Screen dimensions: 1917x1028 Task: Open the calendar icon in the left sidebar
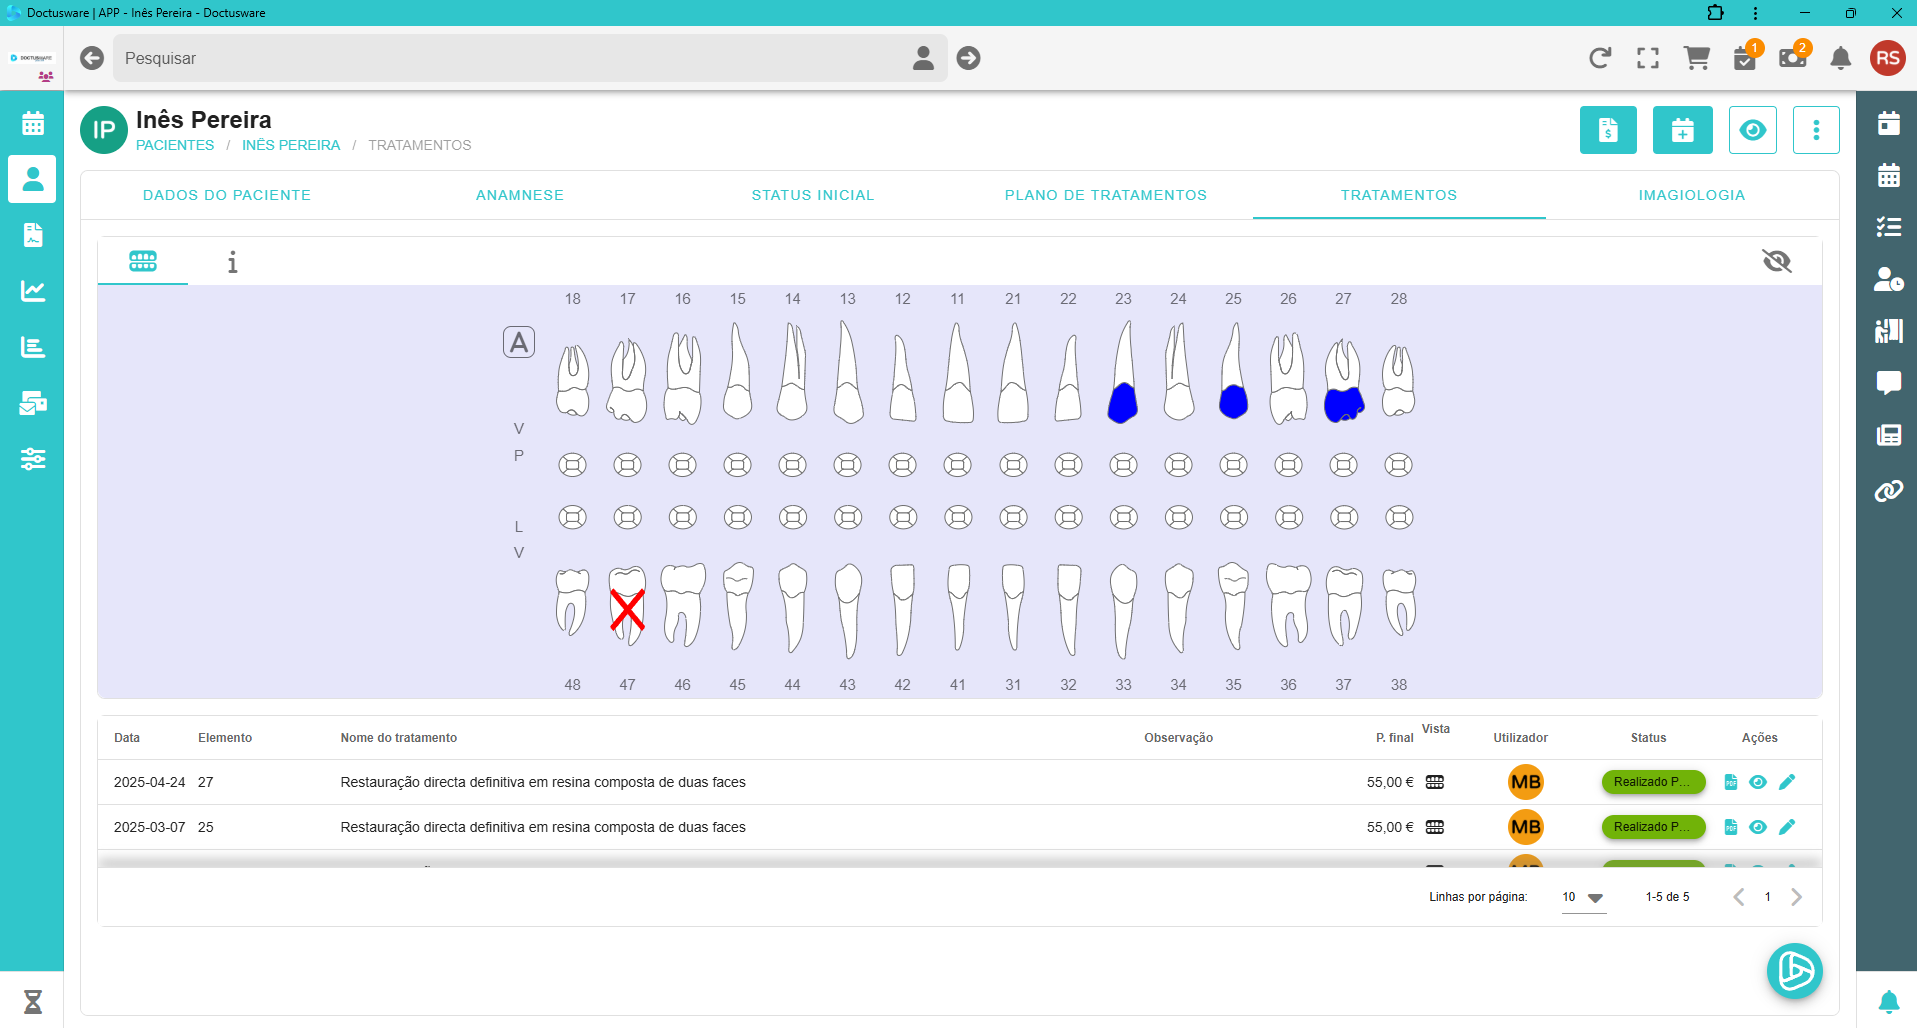point(33,124)
